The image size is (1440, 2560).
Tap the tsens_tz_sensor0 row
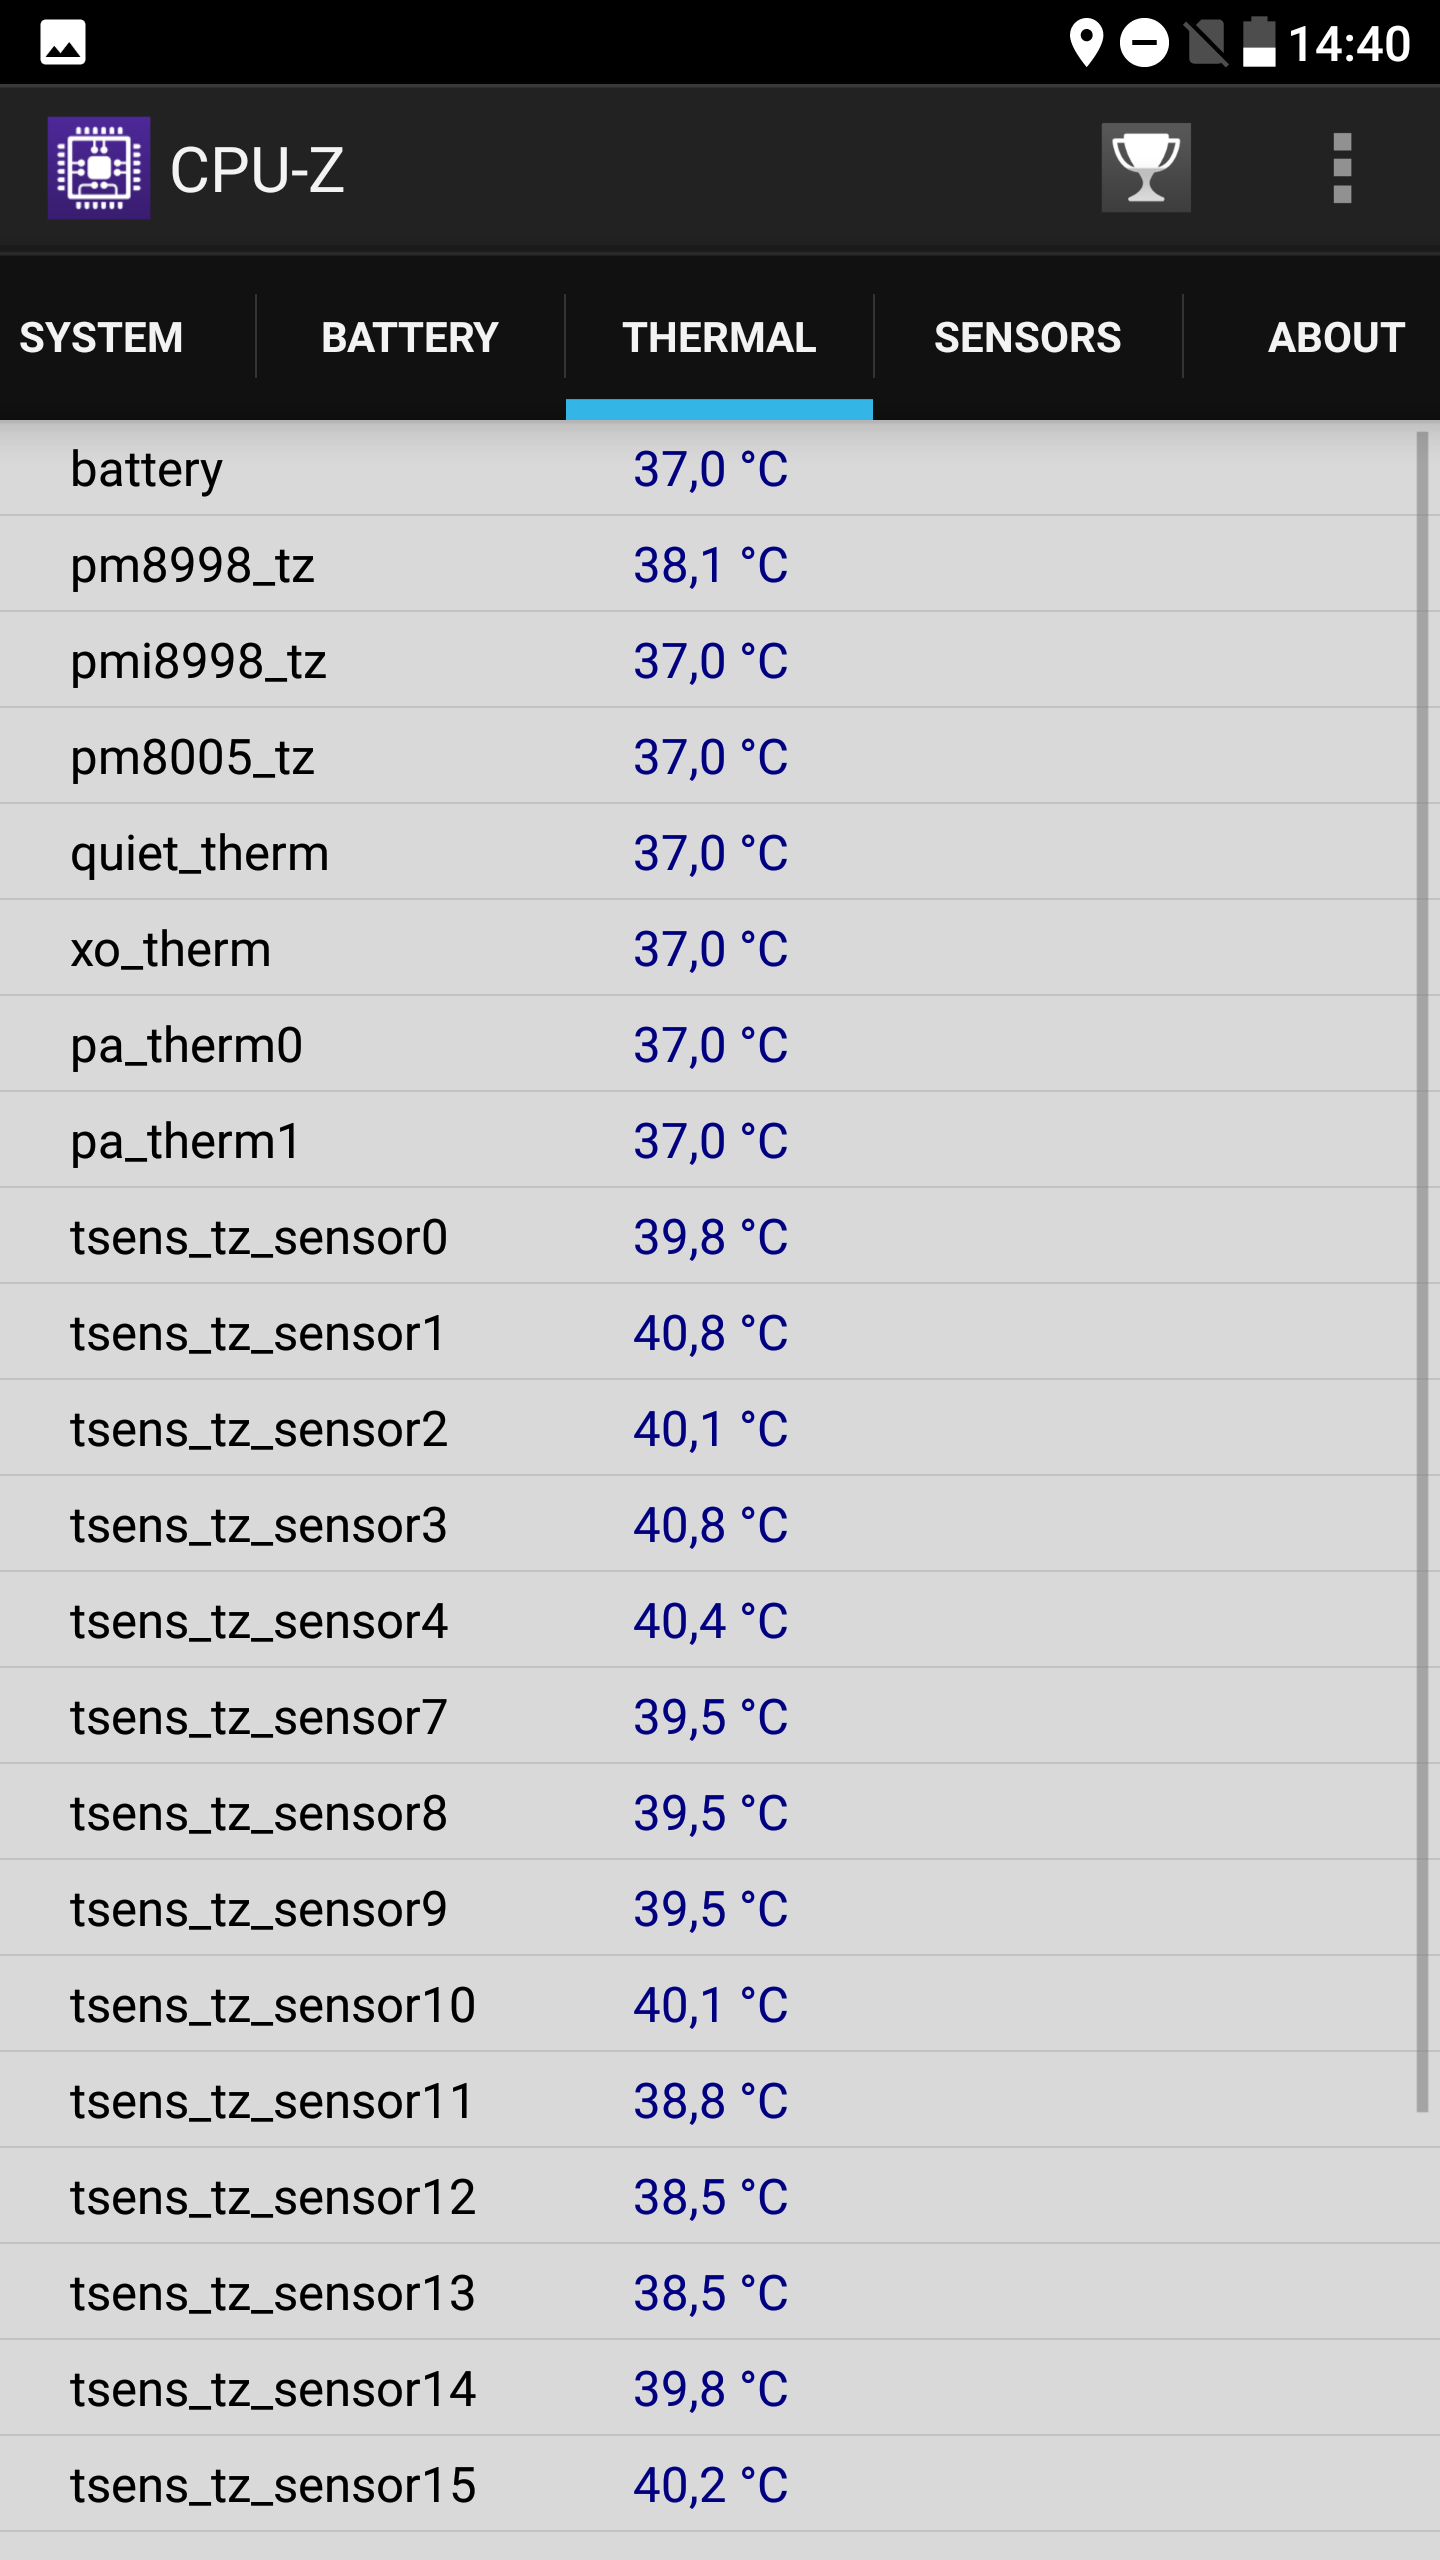(720, 1237)
